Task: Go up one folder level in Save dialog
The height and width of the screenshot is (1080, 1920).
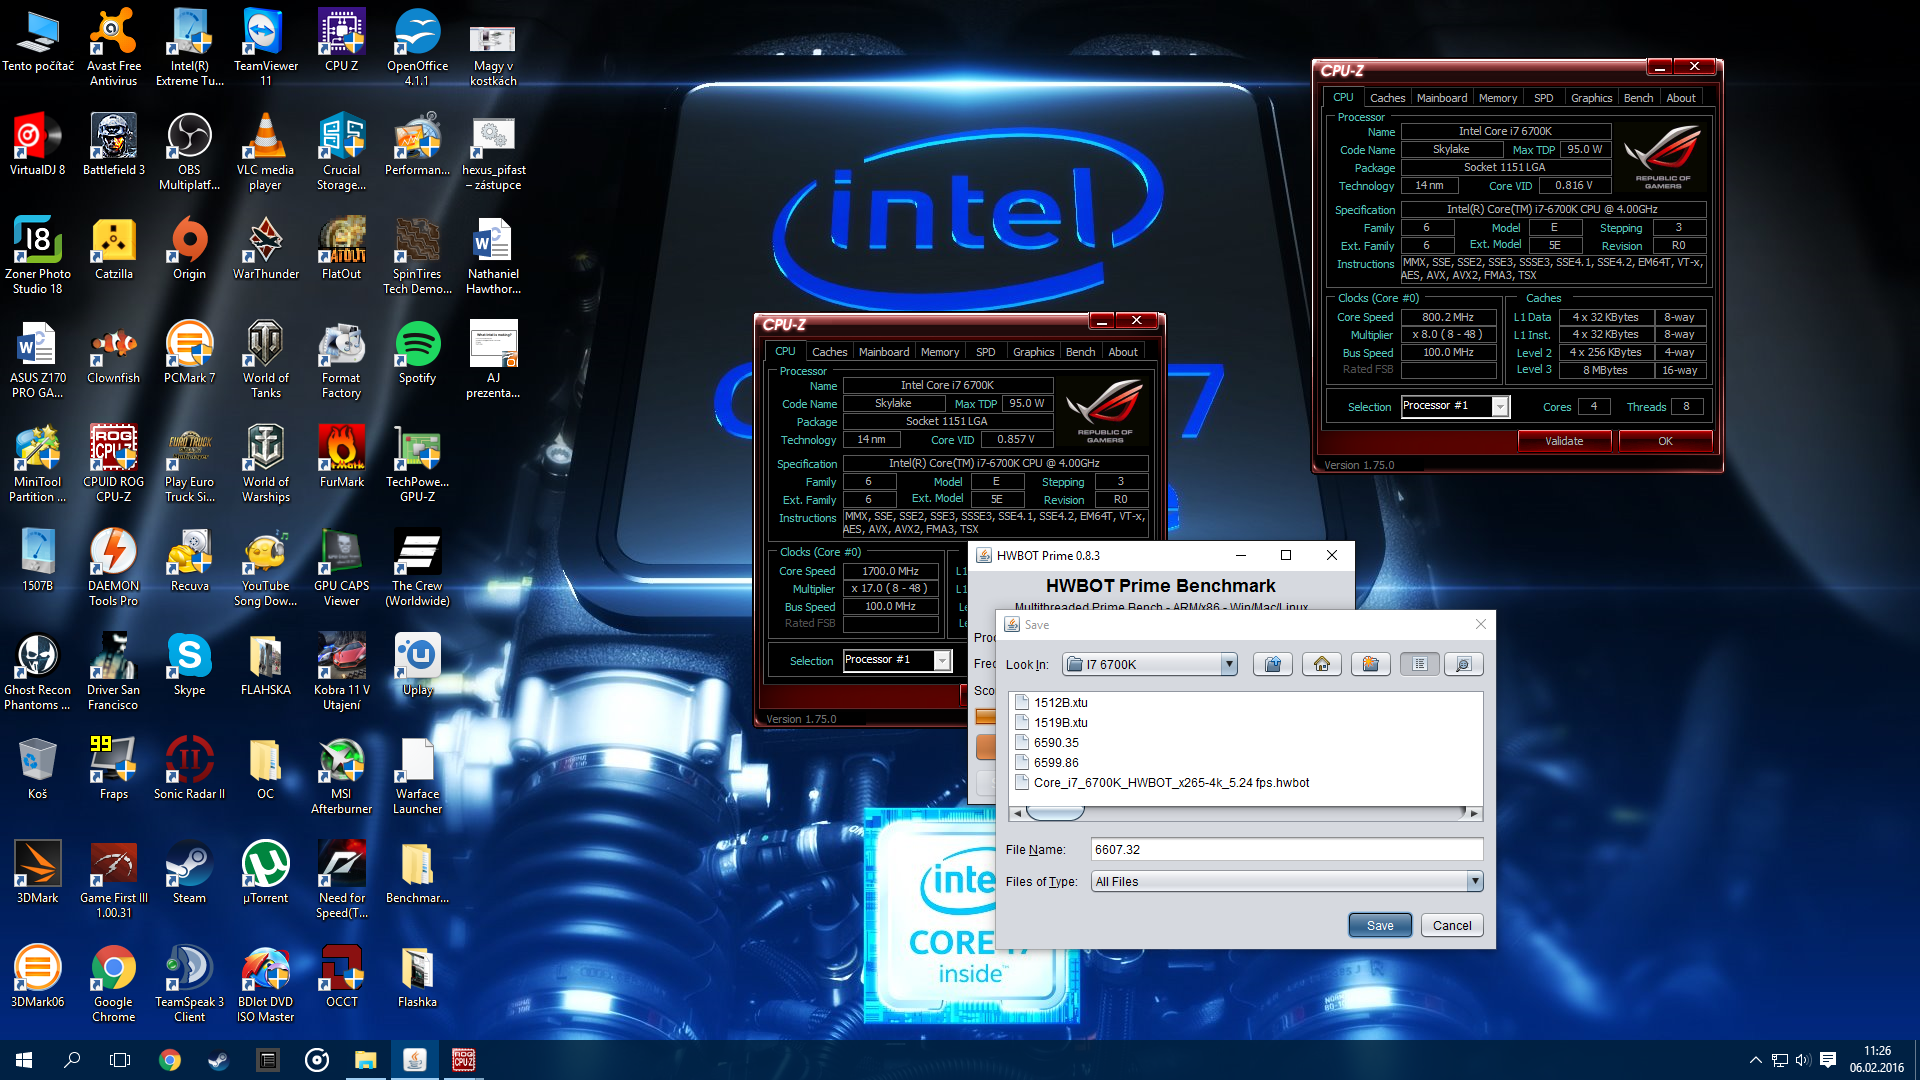Action: pyautogui.click(x=1273, y=664)
